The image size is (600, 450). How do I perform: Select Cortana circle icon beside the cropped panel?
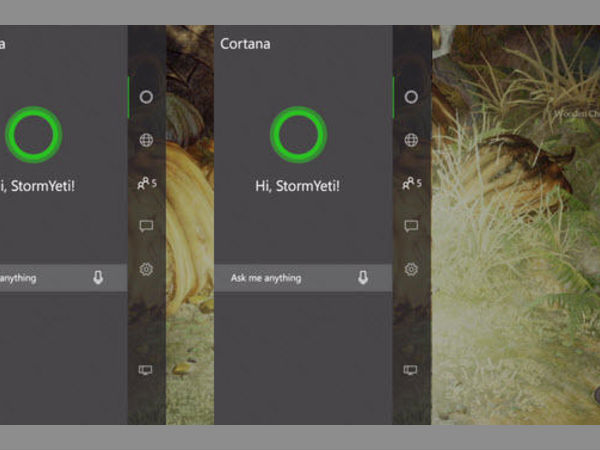(146, 97)
